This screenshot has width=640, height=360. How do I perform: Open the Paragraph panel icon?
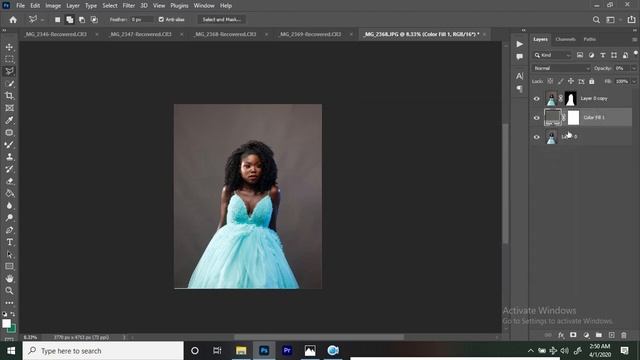point(519,89)
